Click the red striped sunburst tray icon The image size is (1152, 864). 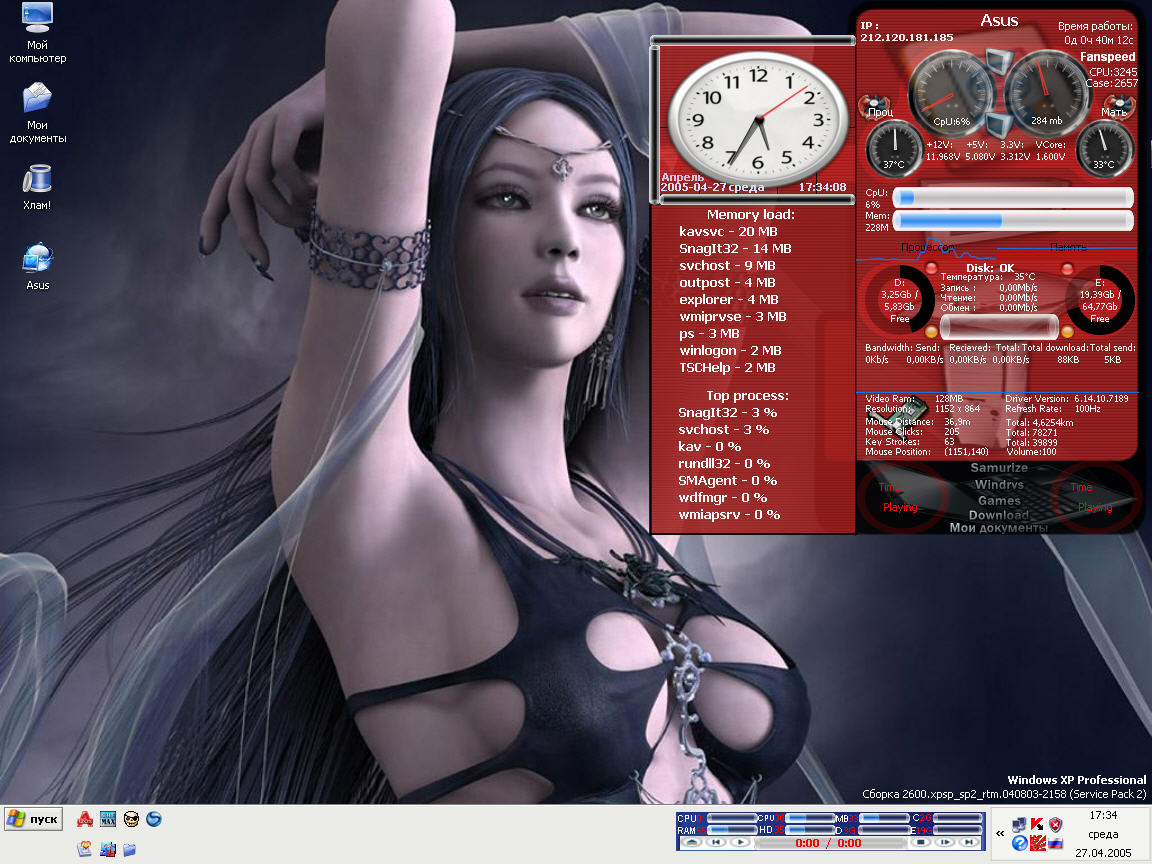pyautogui.click(x=1037, y=843)
